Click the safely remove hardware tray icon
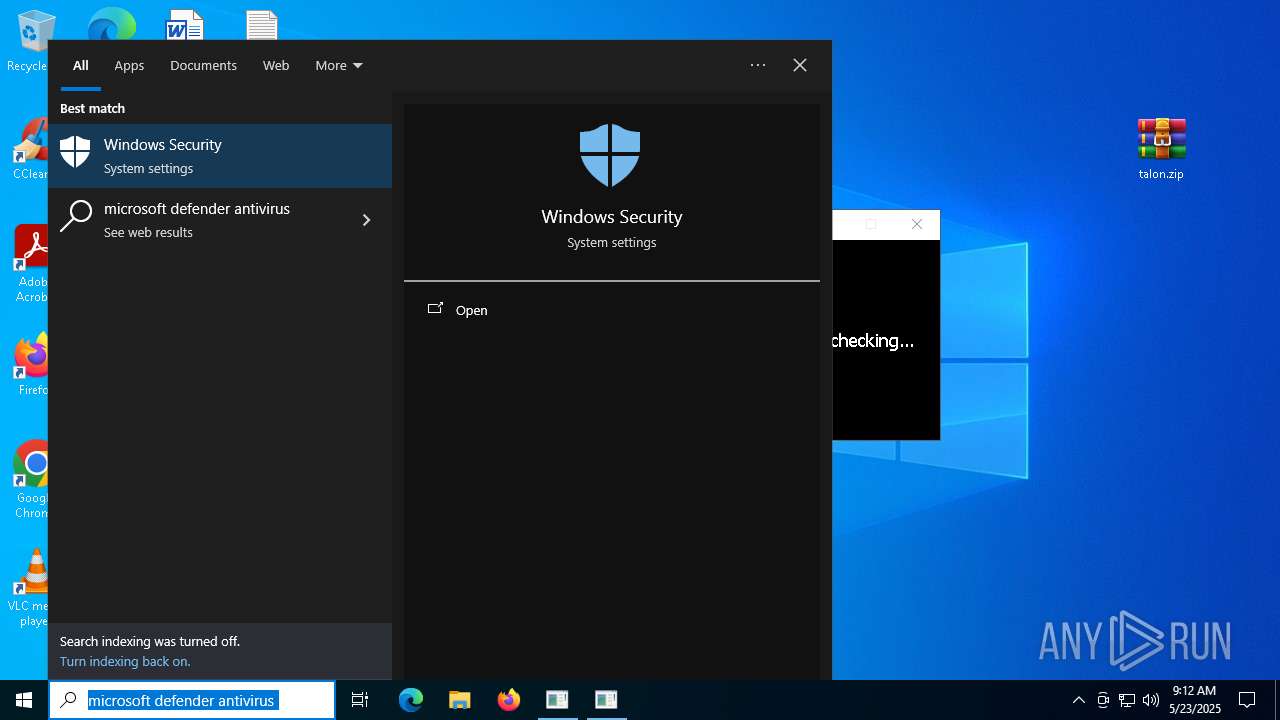 pyautogui.click(x=1103, y=700)
